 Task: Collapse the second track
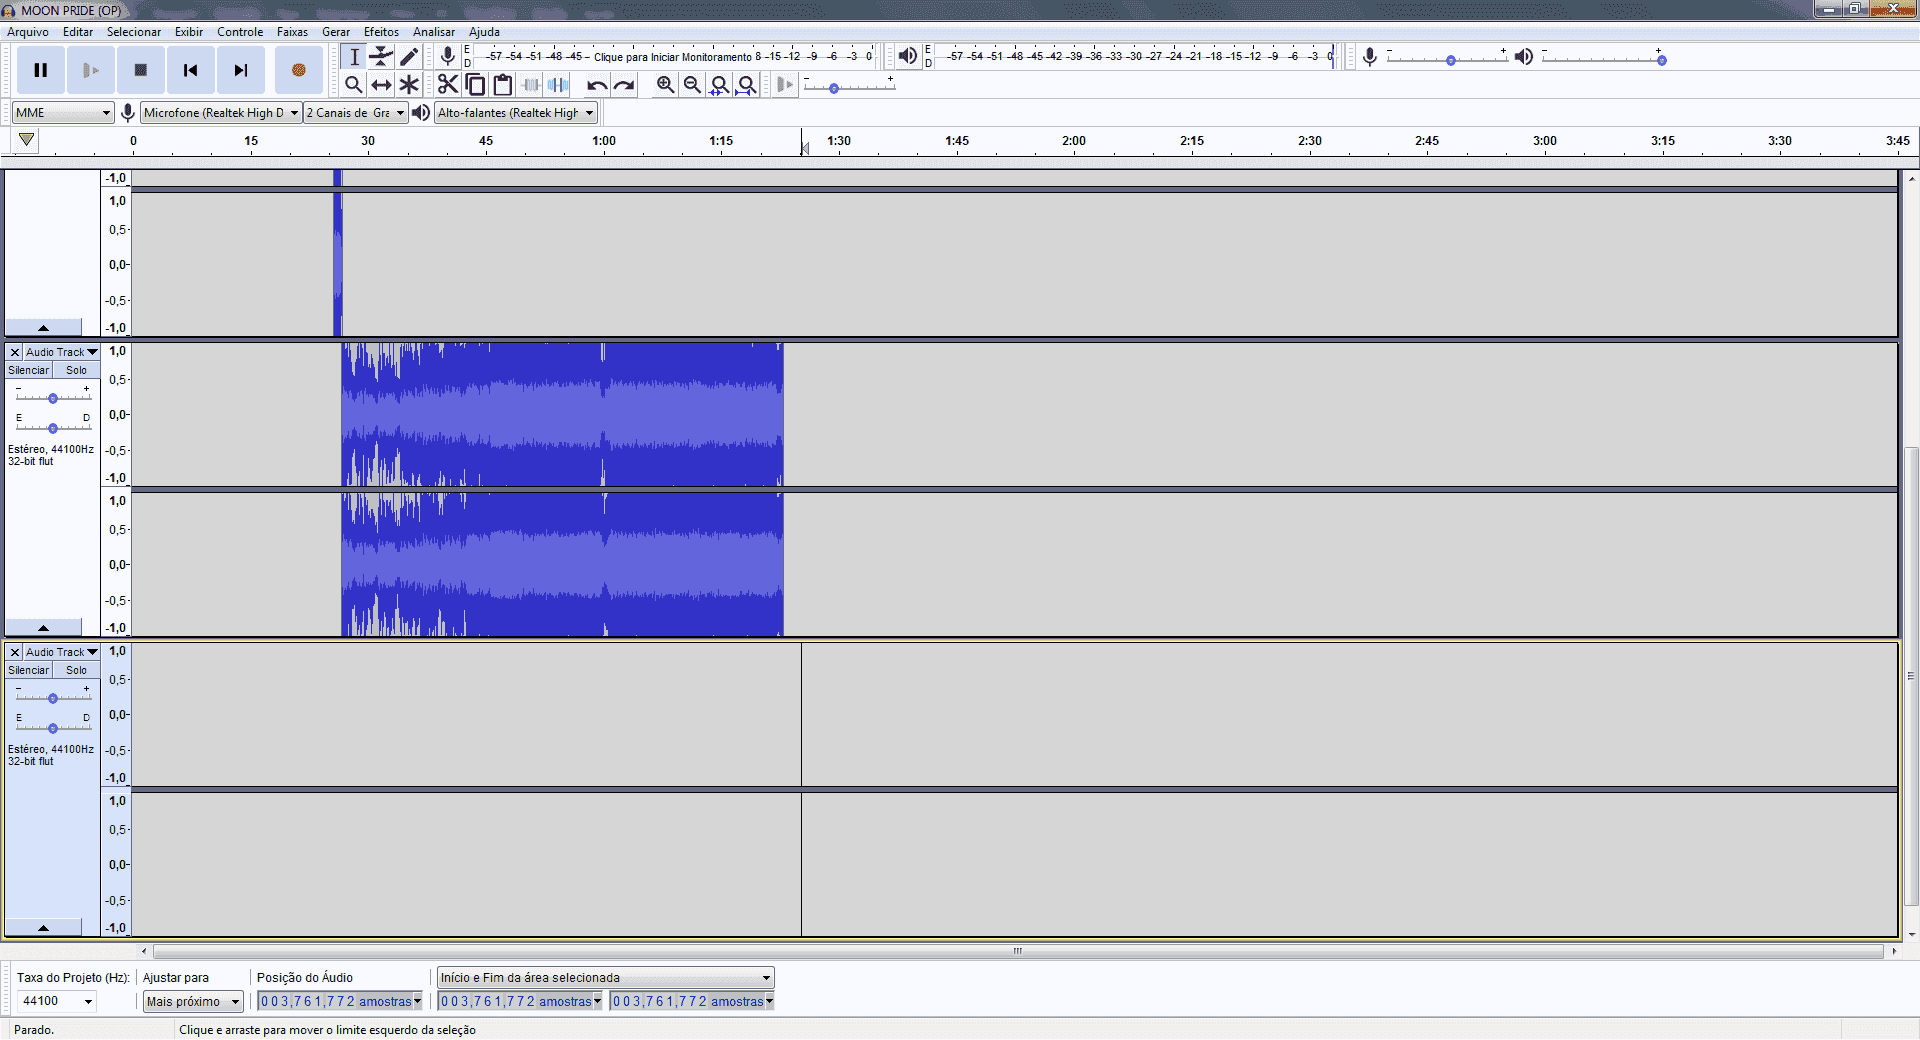coord(43,627)
